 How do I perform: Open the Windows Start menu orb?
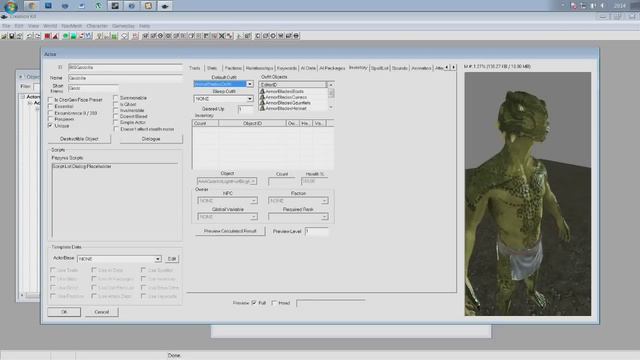[x=11, y=6]
